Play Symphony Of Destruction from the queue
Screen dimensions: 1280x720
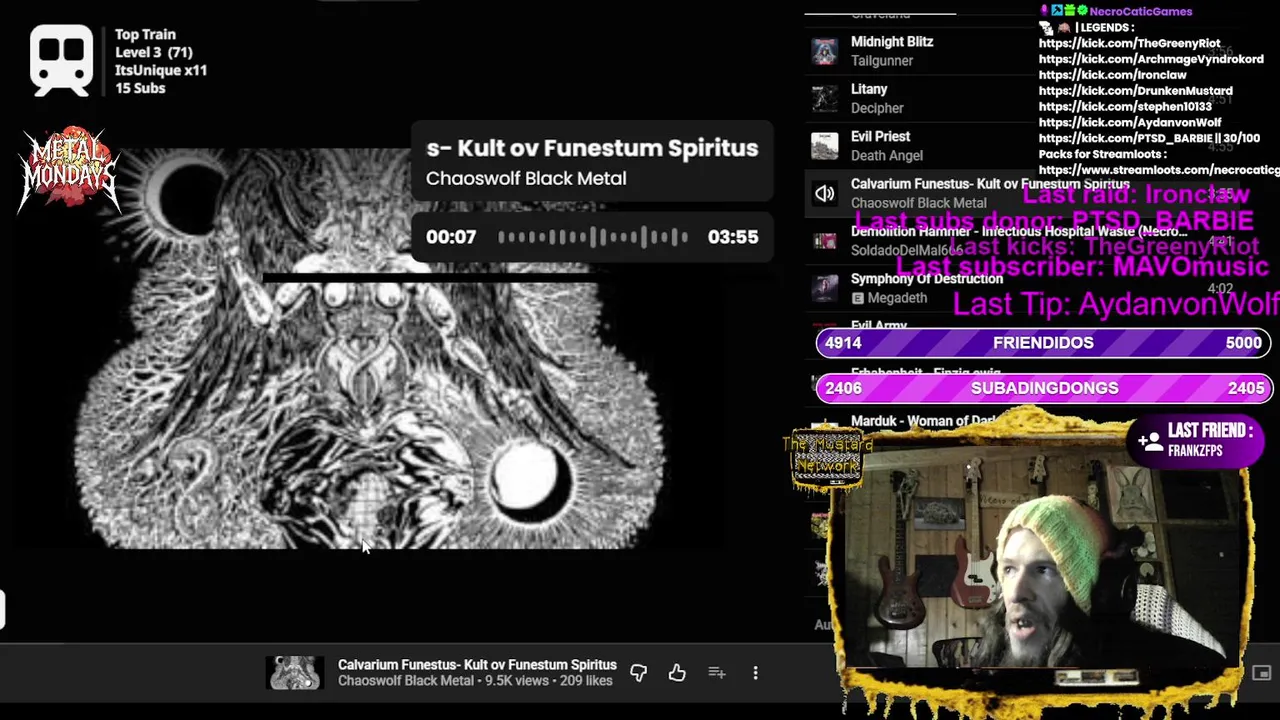click(x=927, y=279)
